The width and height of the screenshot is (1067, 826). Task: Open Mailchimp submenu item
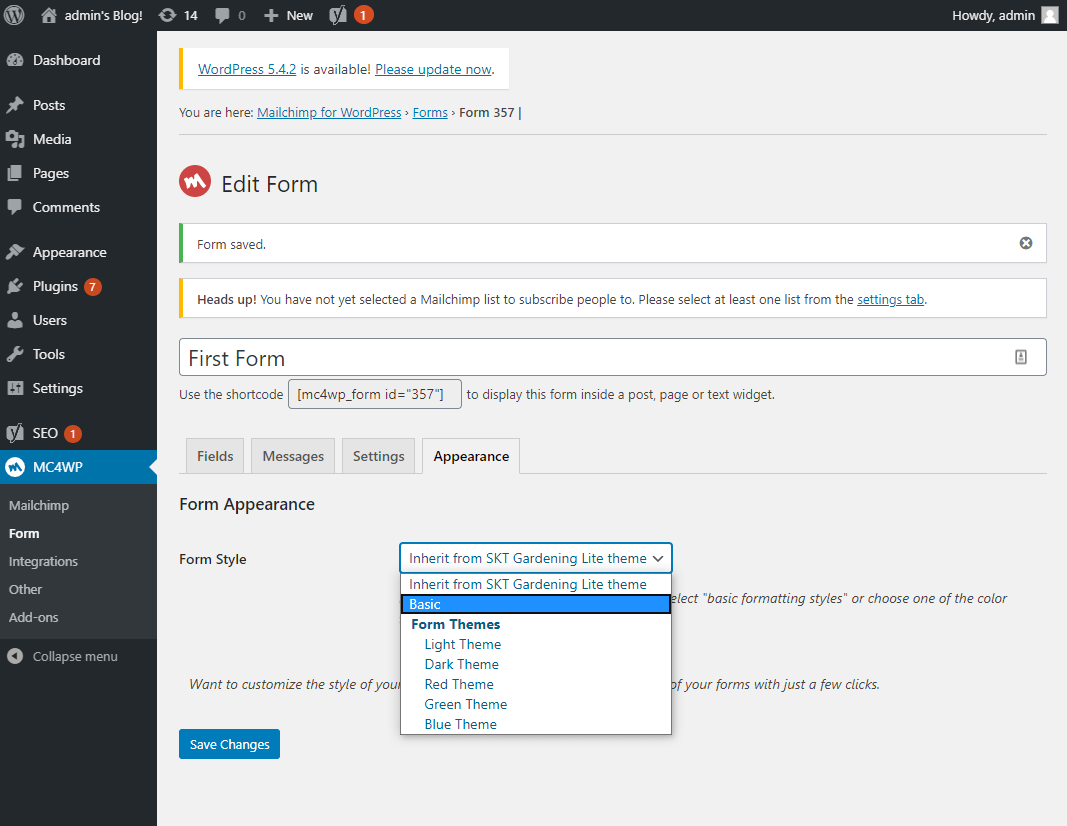(39, 505)
